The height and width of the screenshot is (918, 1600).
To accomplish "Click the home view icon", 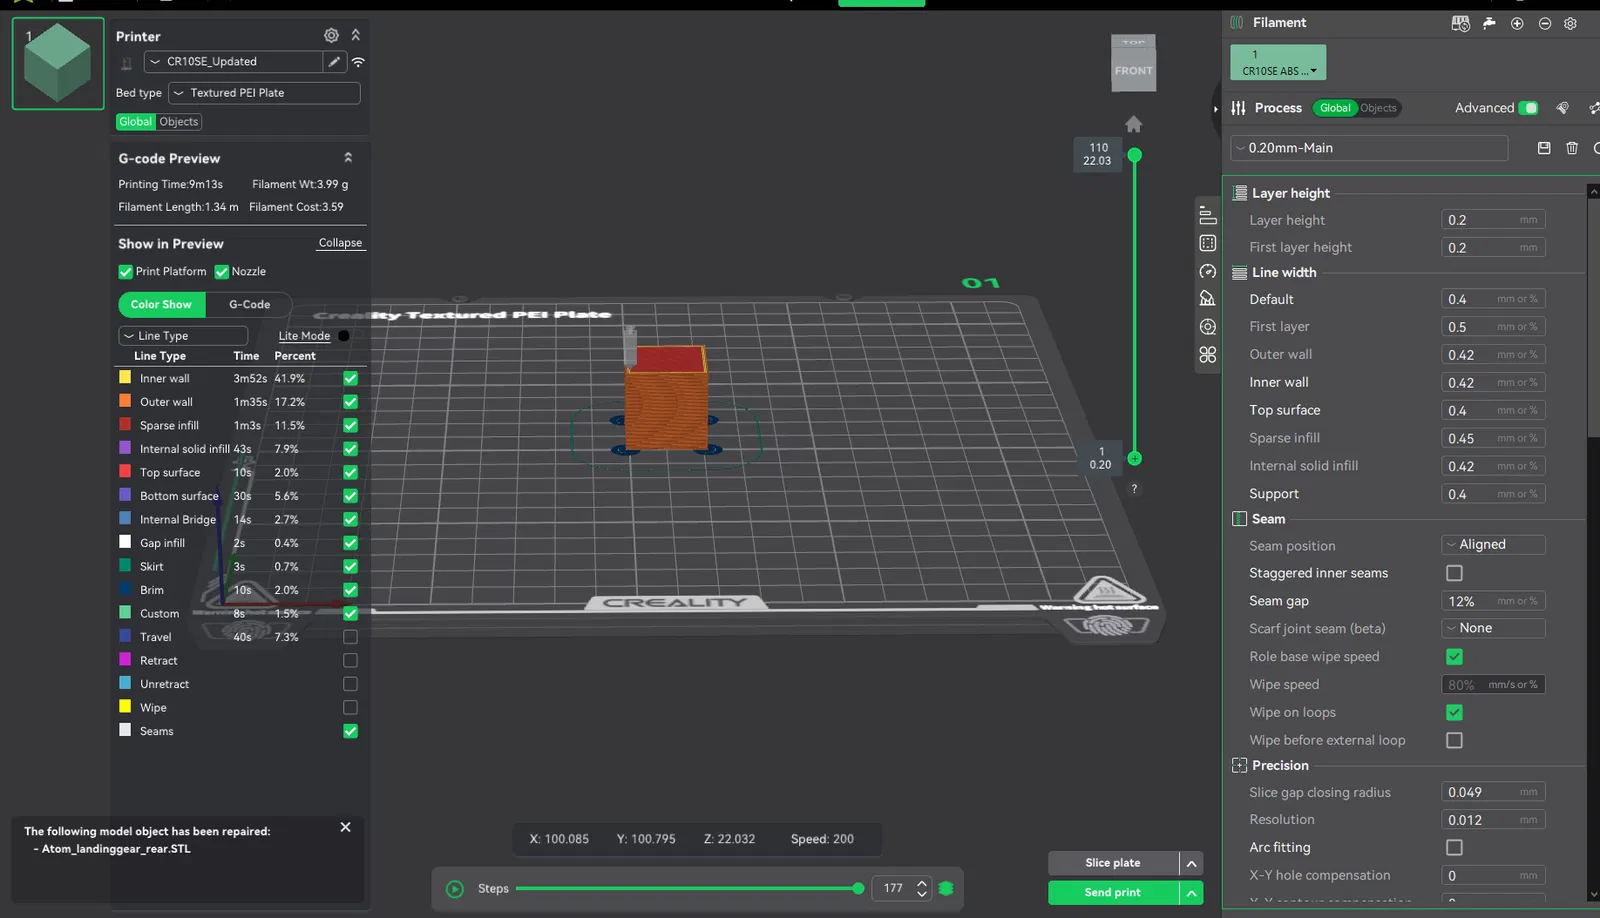I will tap(1133, 124).
